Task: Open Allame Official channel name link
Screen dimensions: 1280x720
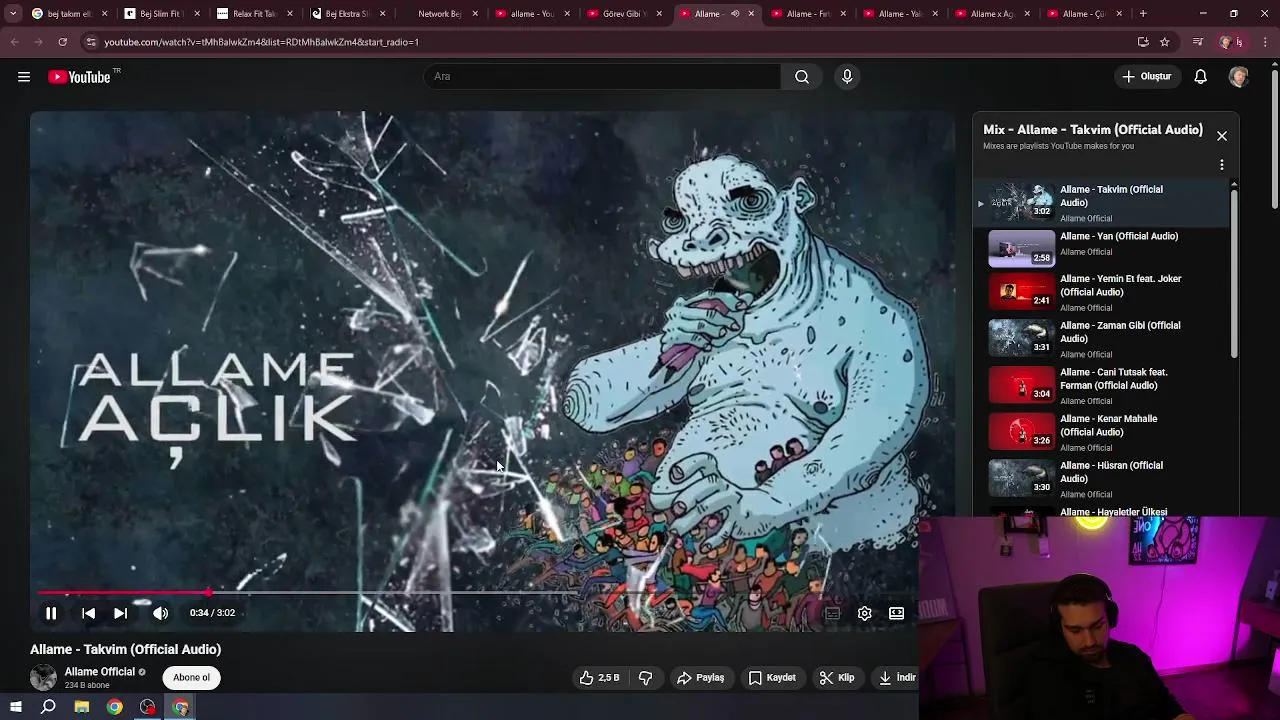Action: coord(100,672)
